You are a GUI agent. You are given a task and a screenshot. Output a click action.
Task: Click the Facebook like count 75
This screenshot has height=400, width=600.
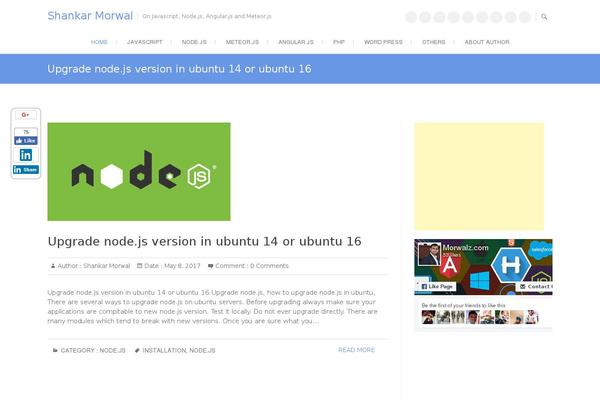pyautogui.click(x=26, y=132)
